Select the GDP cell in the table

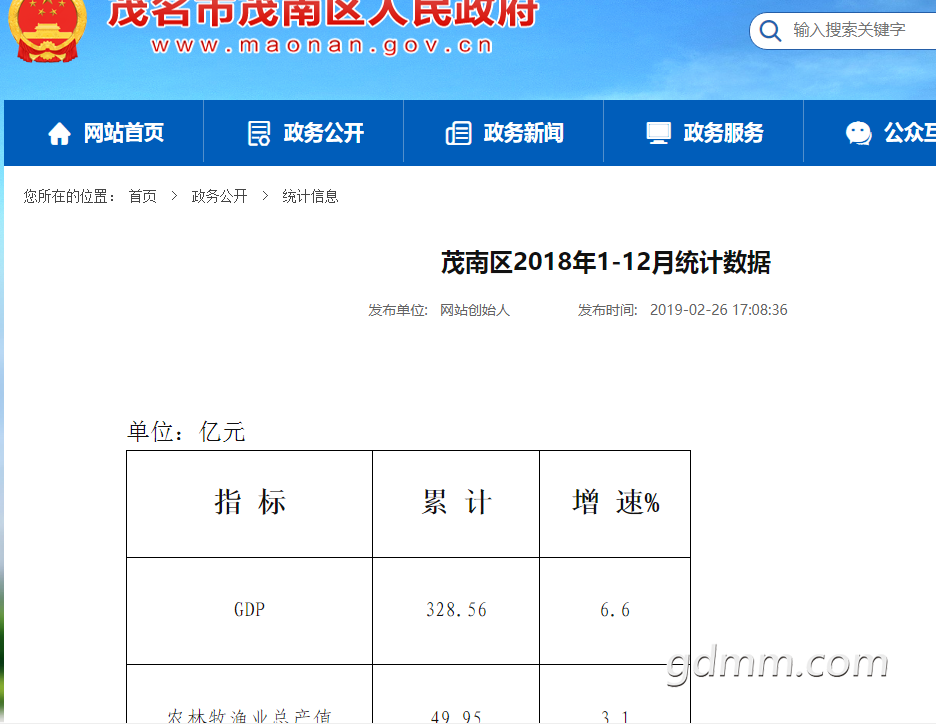[249, 610]
